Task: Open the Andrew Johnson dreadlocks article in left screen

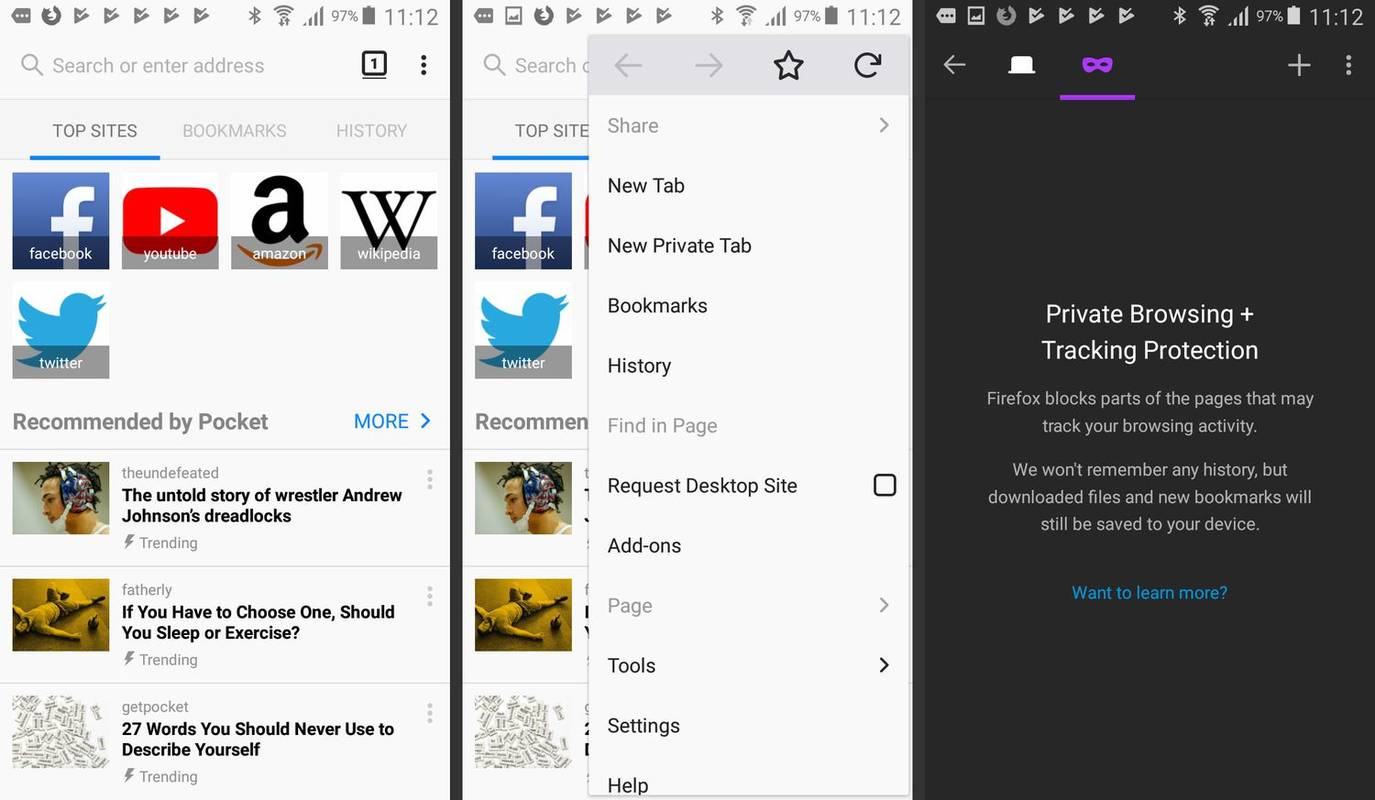Action: point(262,505)
